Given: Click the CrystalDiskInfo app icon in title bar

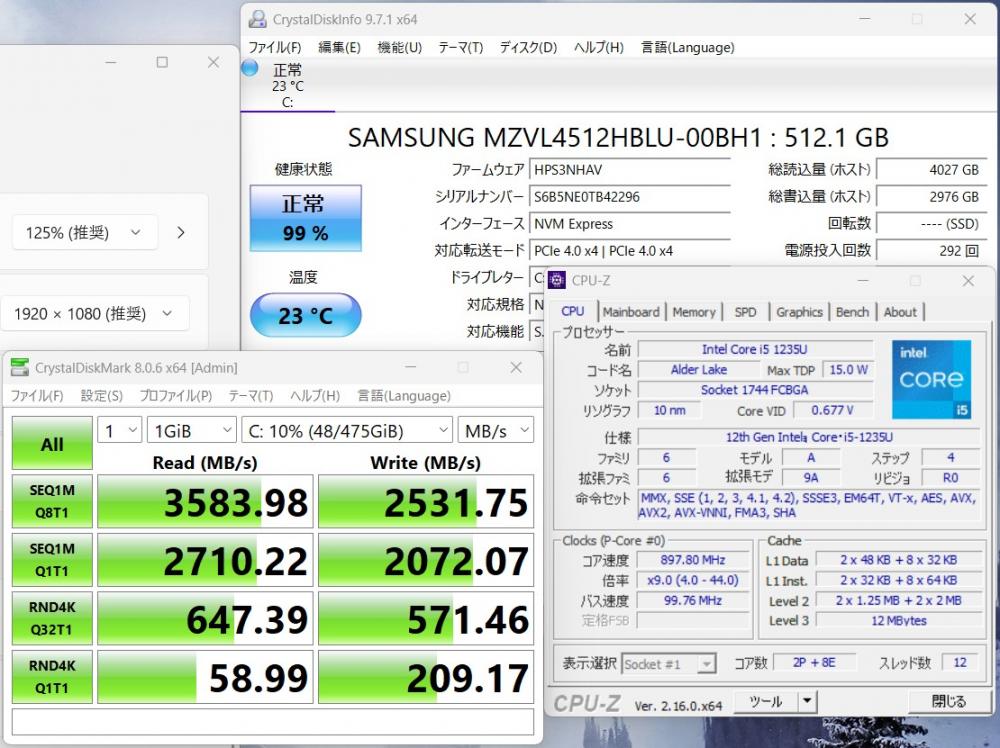Looking at the screenshot, I should click(258, 19).
